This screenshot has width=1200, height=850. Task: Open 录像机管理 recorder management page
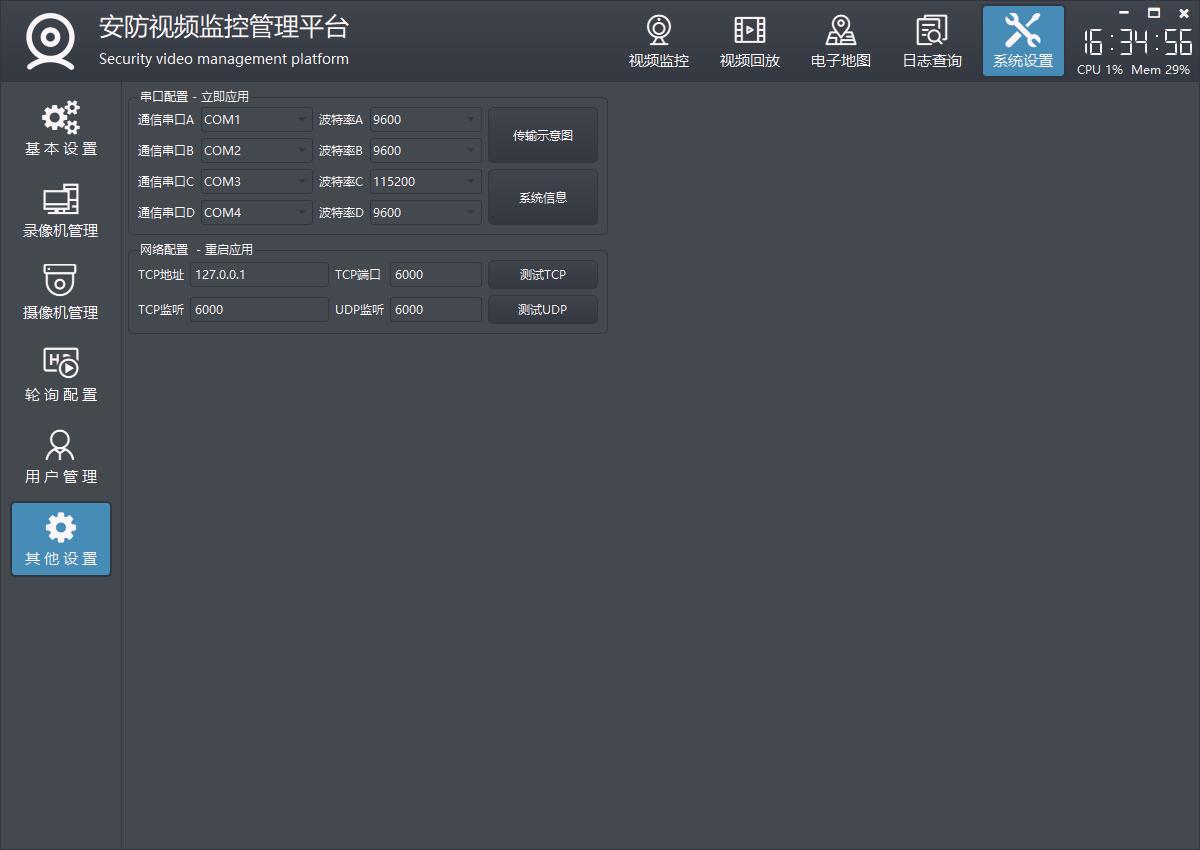click(x=61, y=212)
